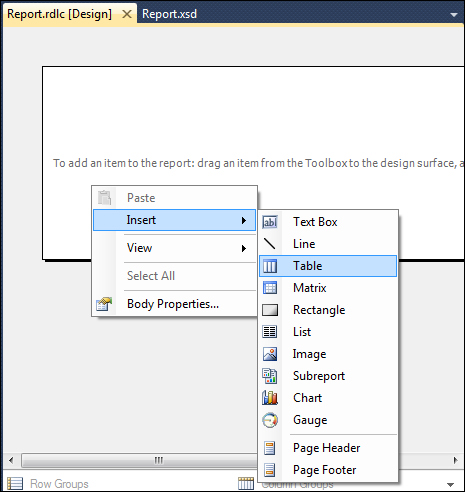Switch to the Report.xsd tab

pos(169,14)
